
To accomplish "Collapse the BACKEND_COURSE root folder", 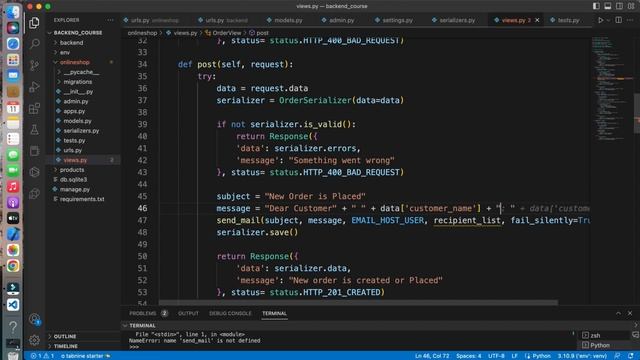I will click(x=78, y=33).
